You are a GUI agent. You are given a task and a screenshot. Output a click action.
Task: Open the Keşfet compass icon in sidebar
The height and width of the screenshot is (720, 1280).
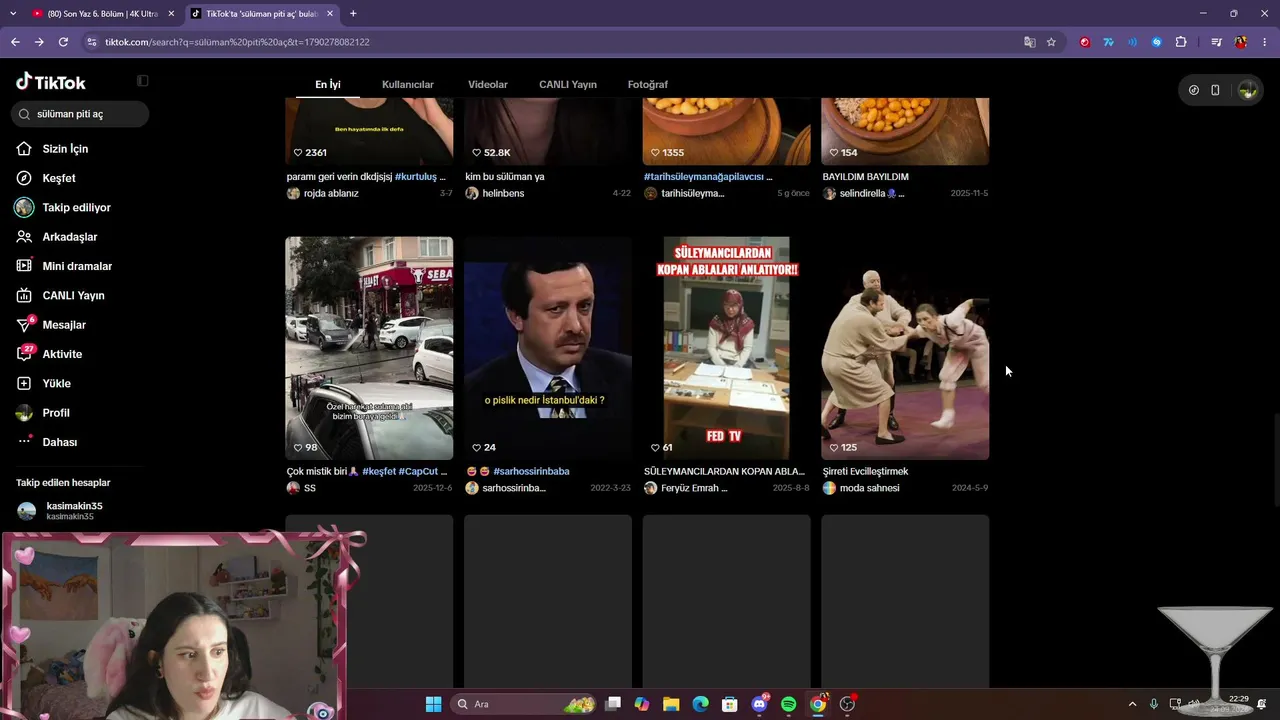(x=24, y=178)
